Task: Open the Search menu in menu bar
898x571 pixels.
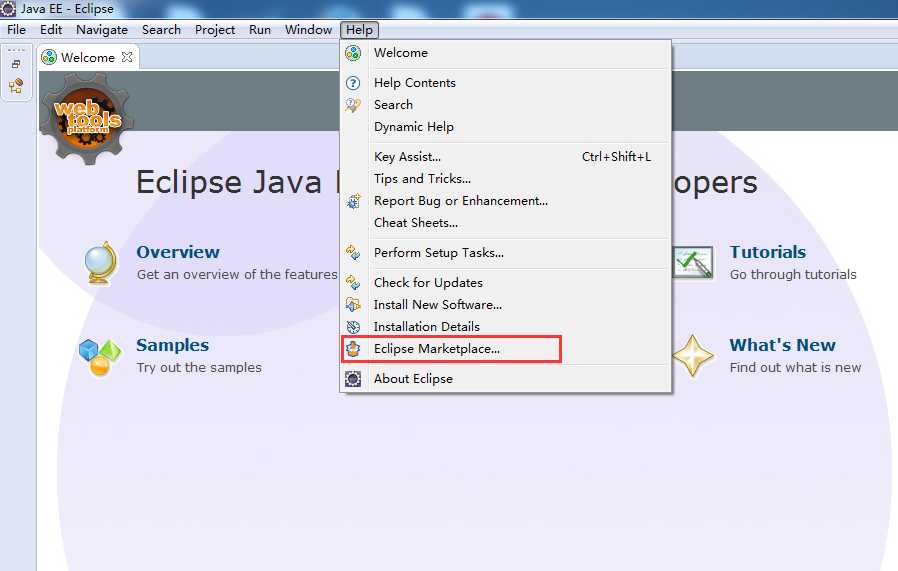Action: tap(162, 30)
